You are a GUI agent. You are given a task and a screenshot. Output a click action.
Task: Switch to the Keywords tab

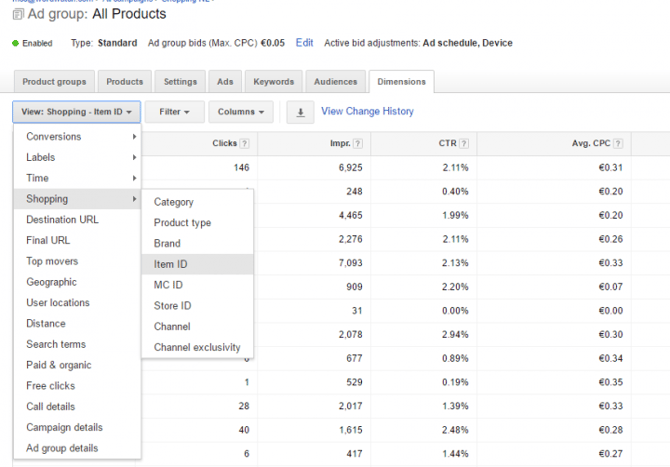tap(273, 82)
